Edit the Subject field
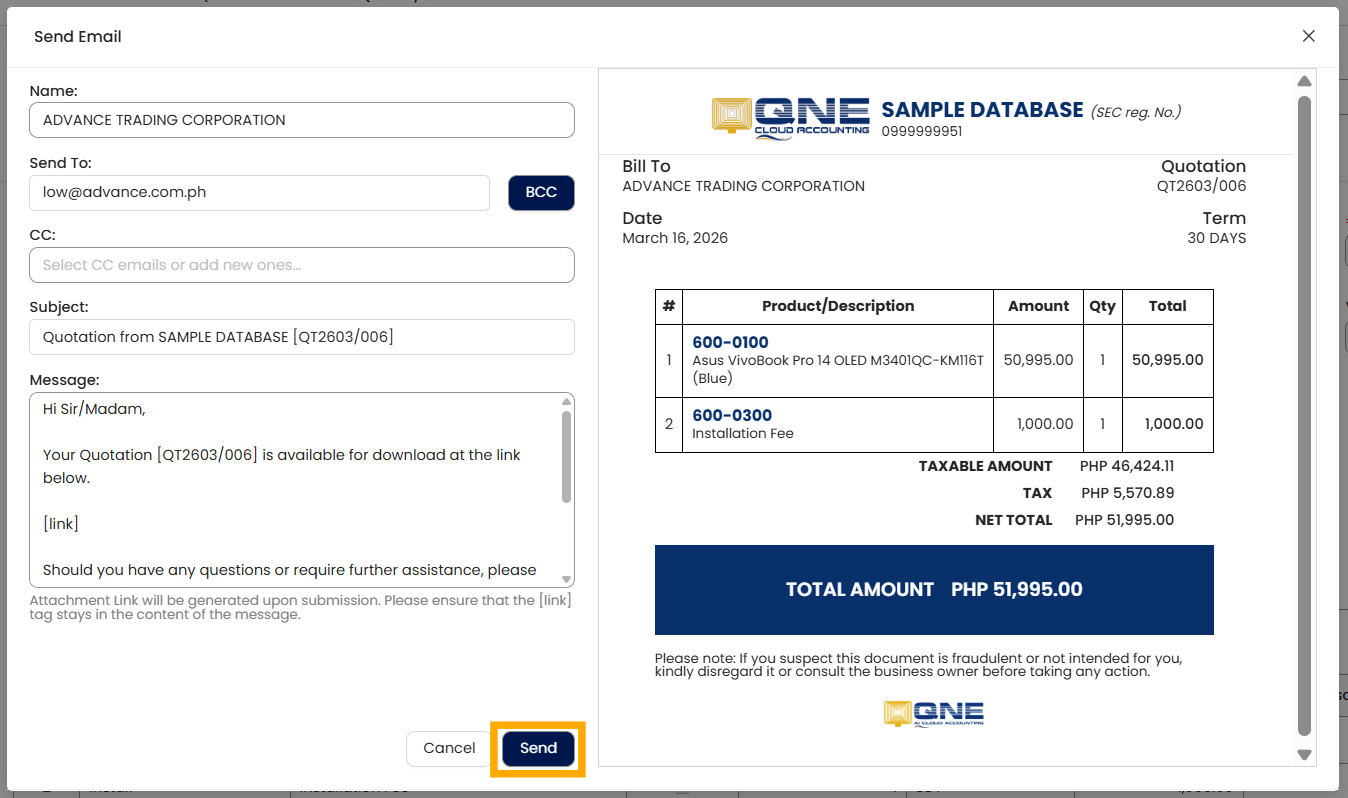 pos(302,337)
